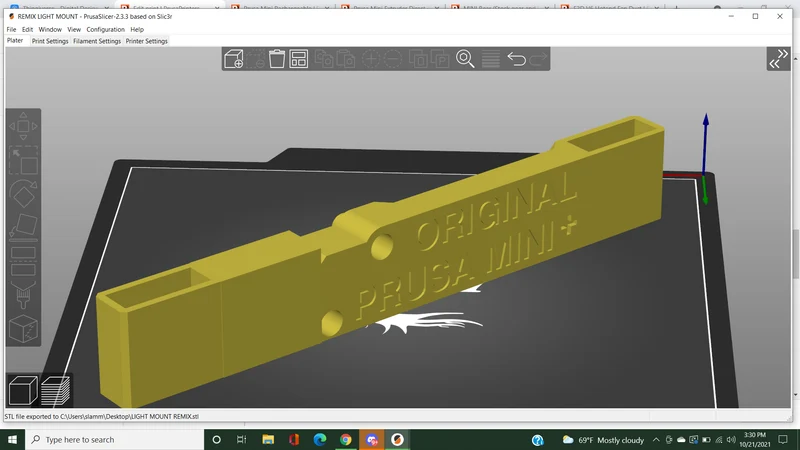Click the Delete all trash can icon
This screenshot has width=800, height=450.
click(277, 59)
